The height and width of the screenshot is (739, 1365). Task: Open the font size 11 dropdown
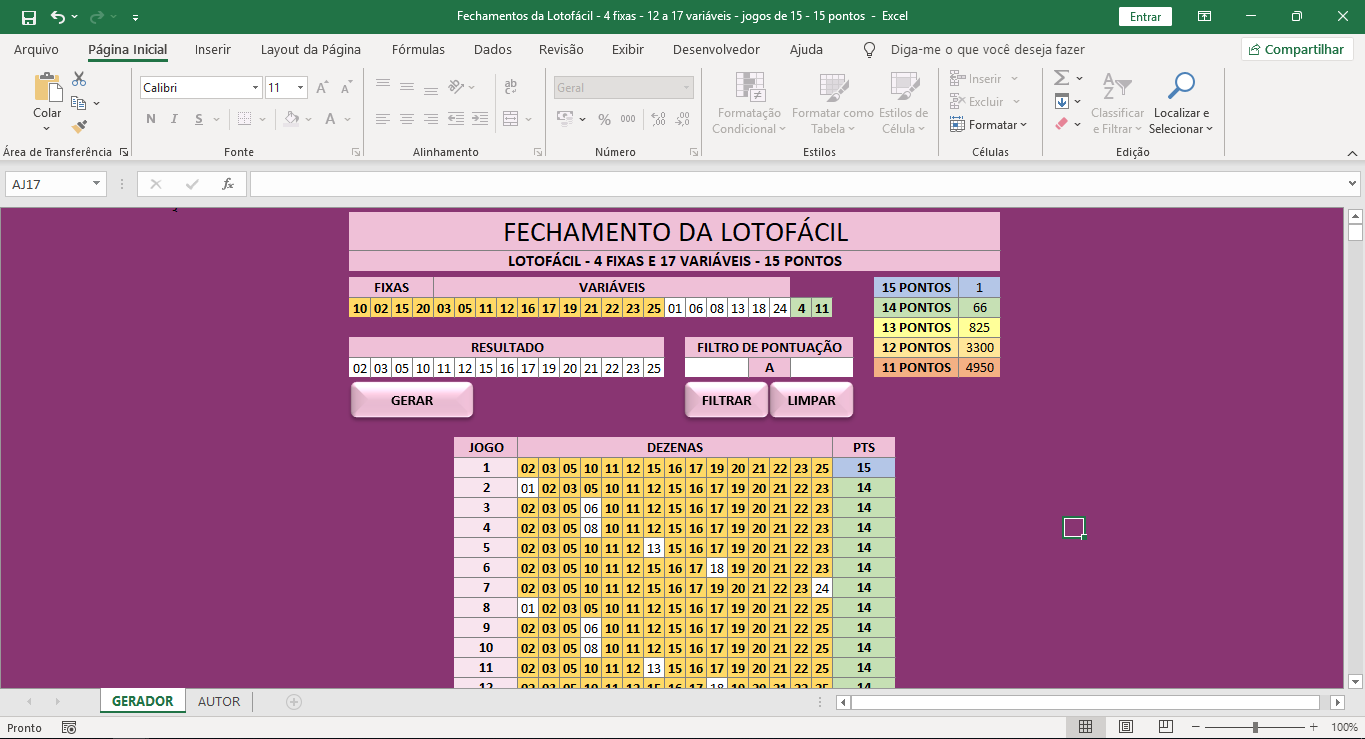coord(301,88)
